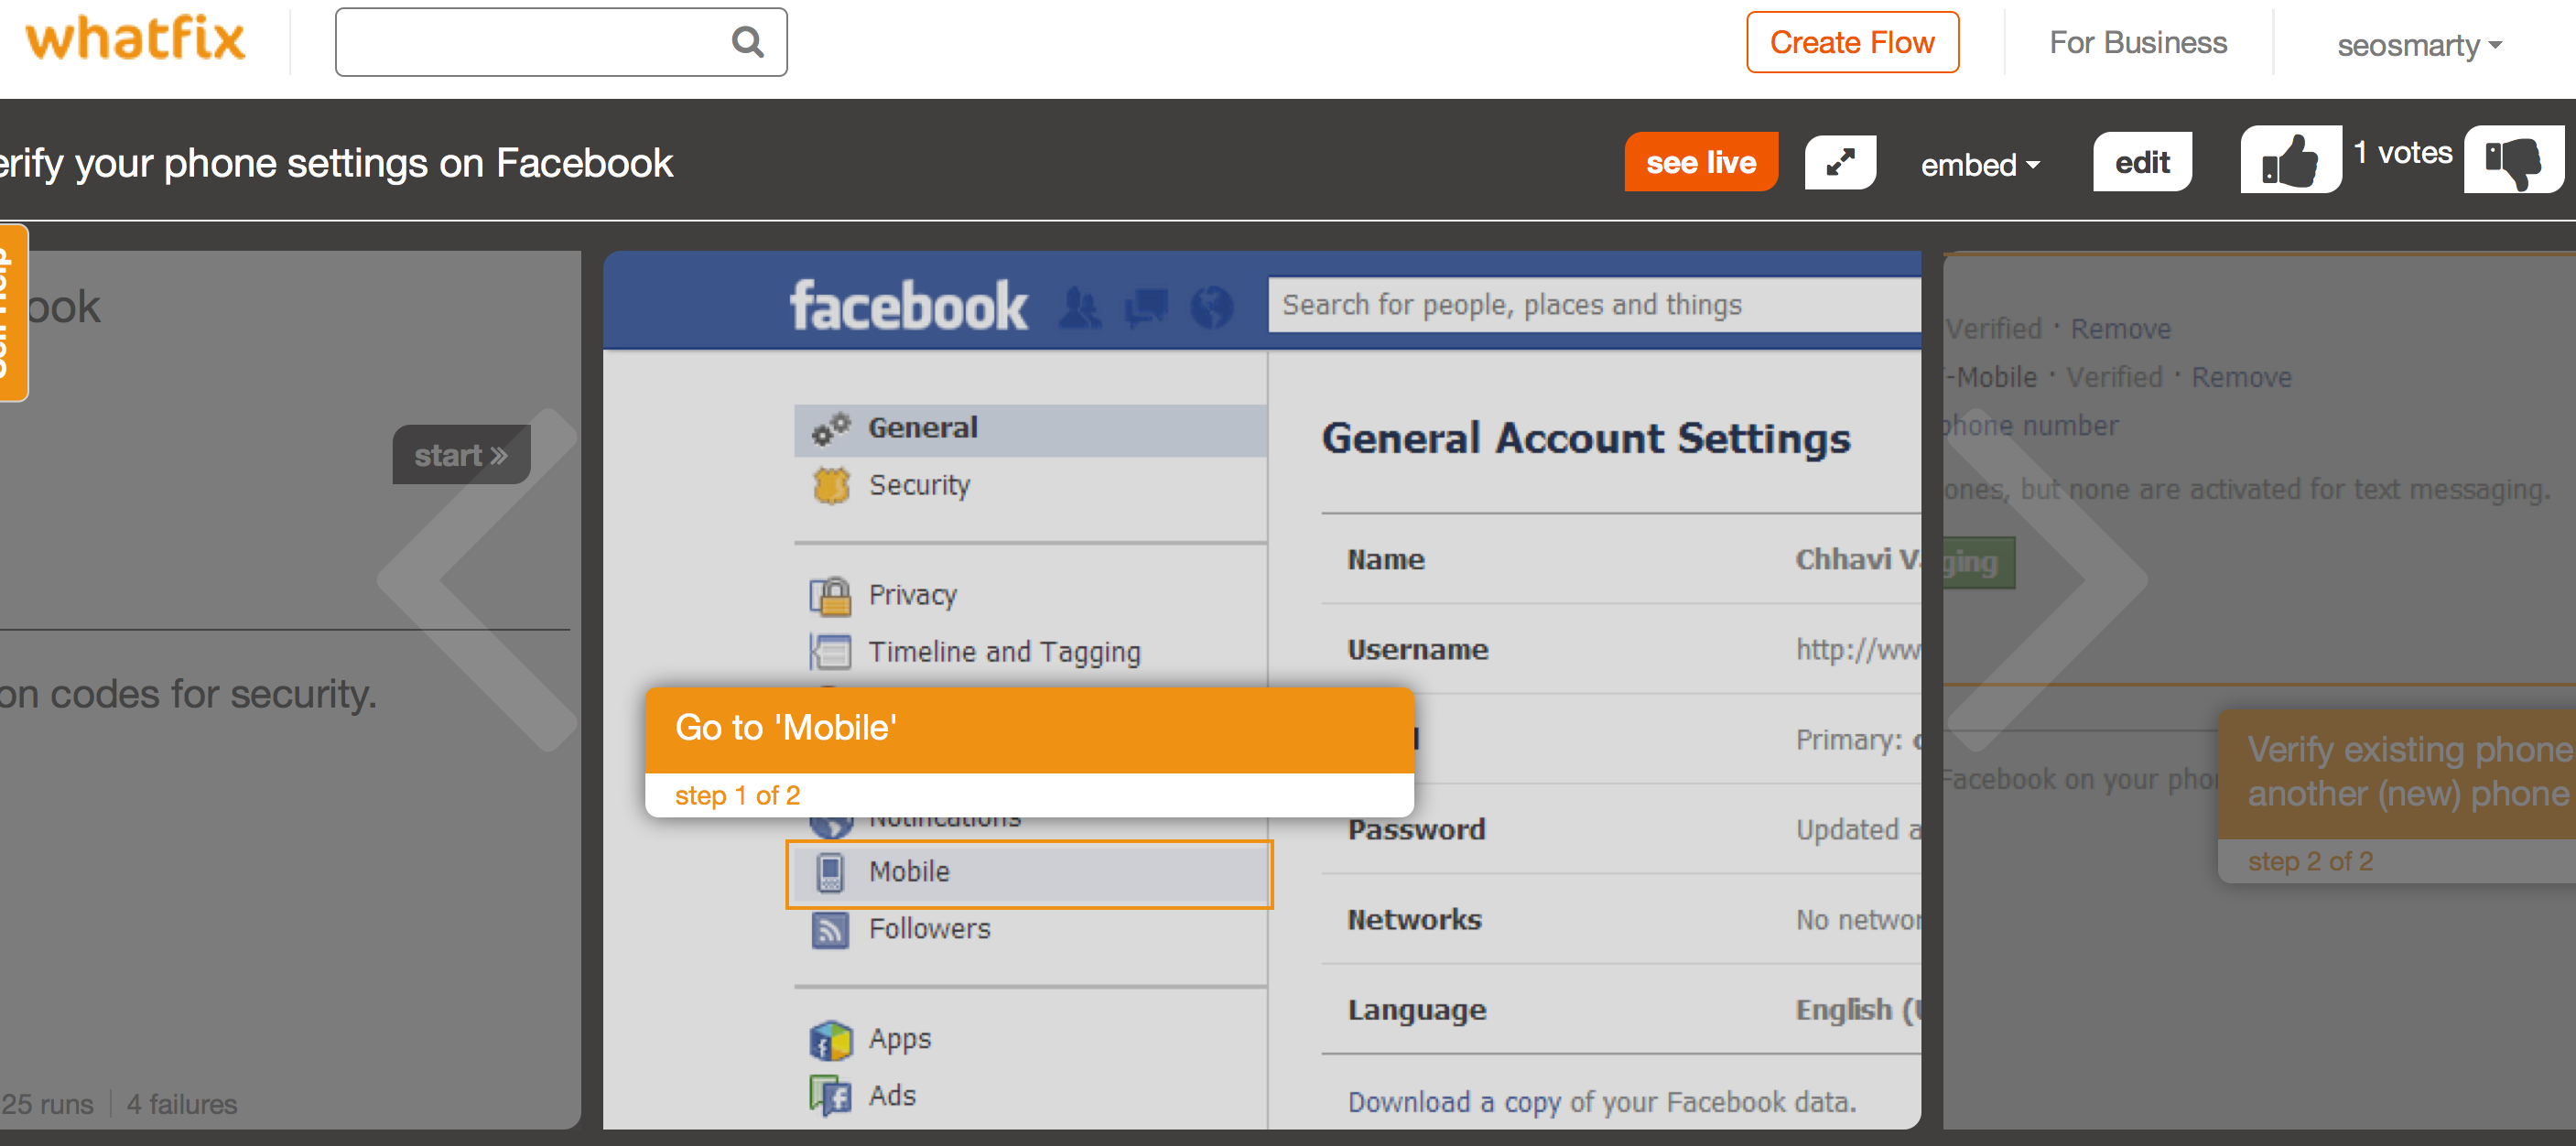Select Mobile in the settings sidebar
The height and width of the screenshot is (1146, 2576).
click(x=1030, y=873)
